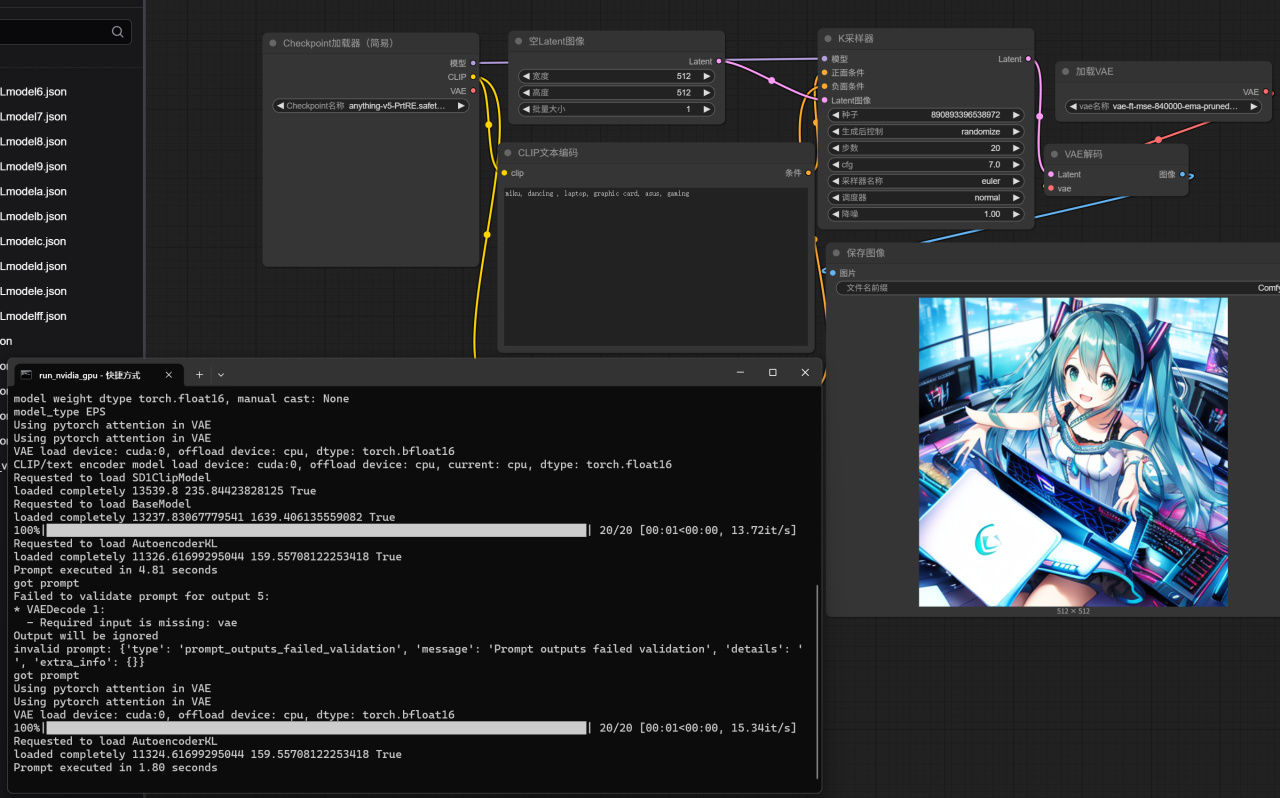1280x798 pixels.
Task: Click the 加载VAE node collapse dot
Action: (x=1064, y=71)
